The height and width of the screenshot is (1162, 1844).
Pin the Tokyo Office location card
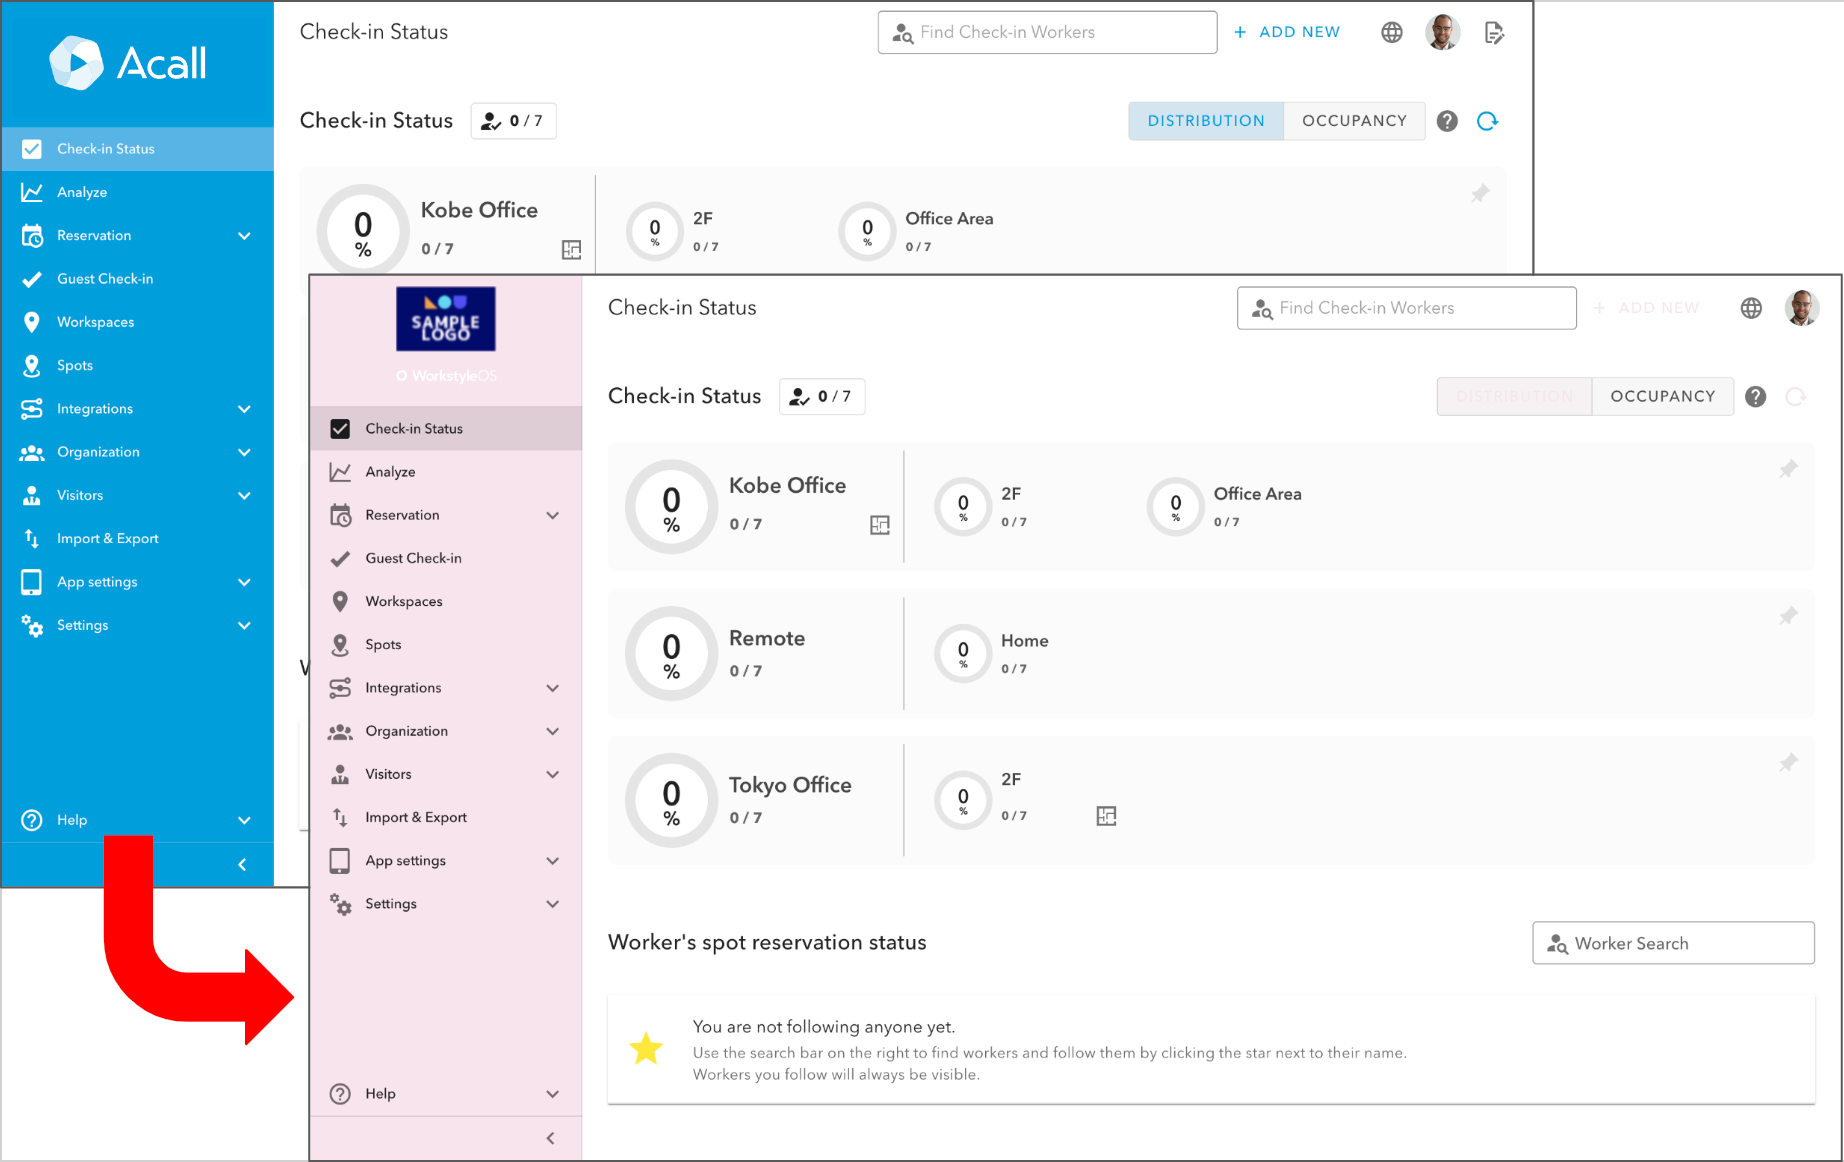pos(1788,763)
